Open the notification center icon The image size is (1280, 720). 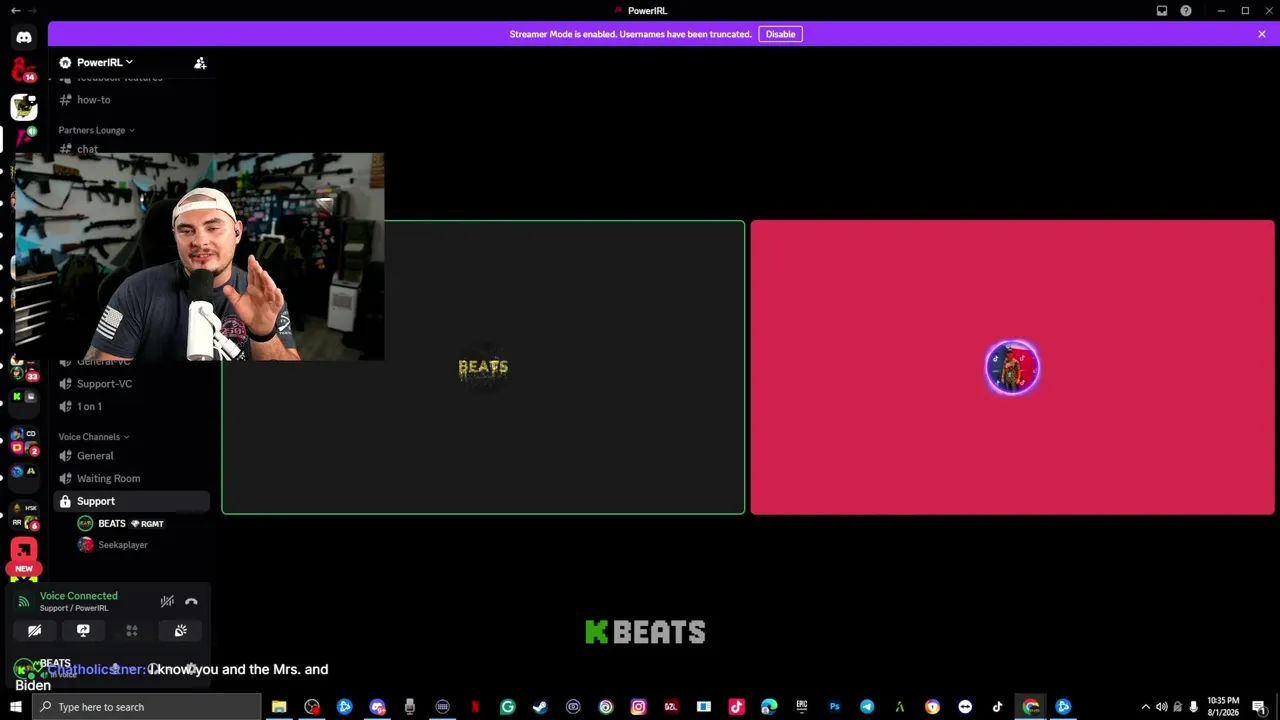tap(1259, 707)
